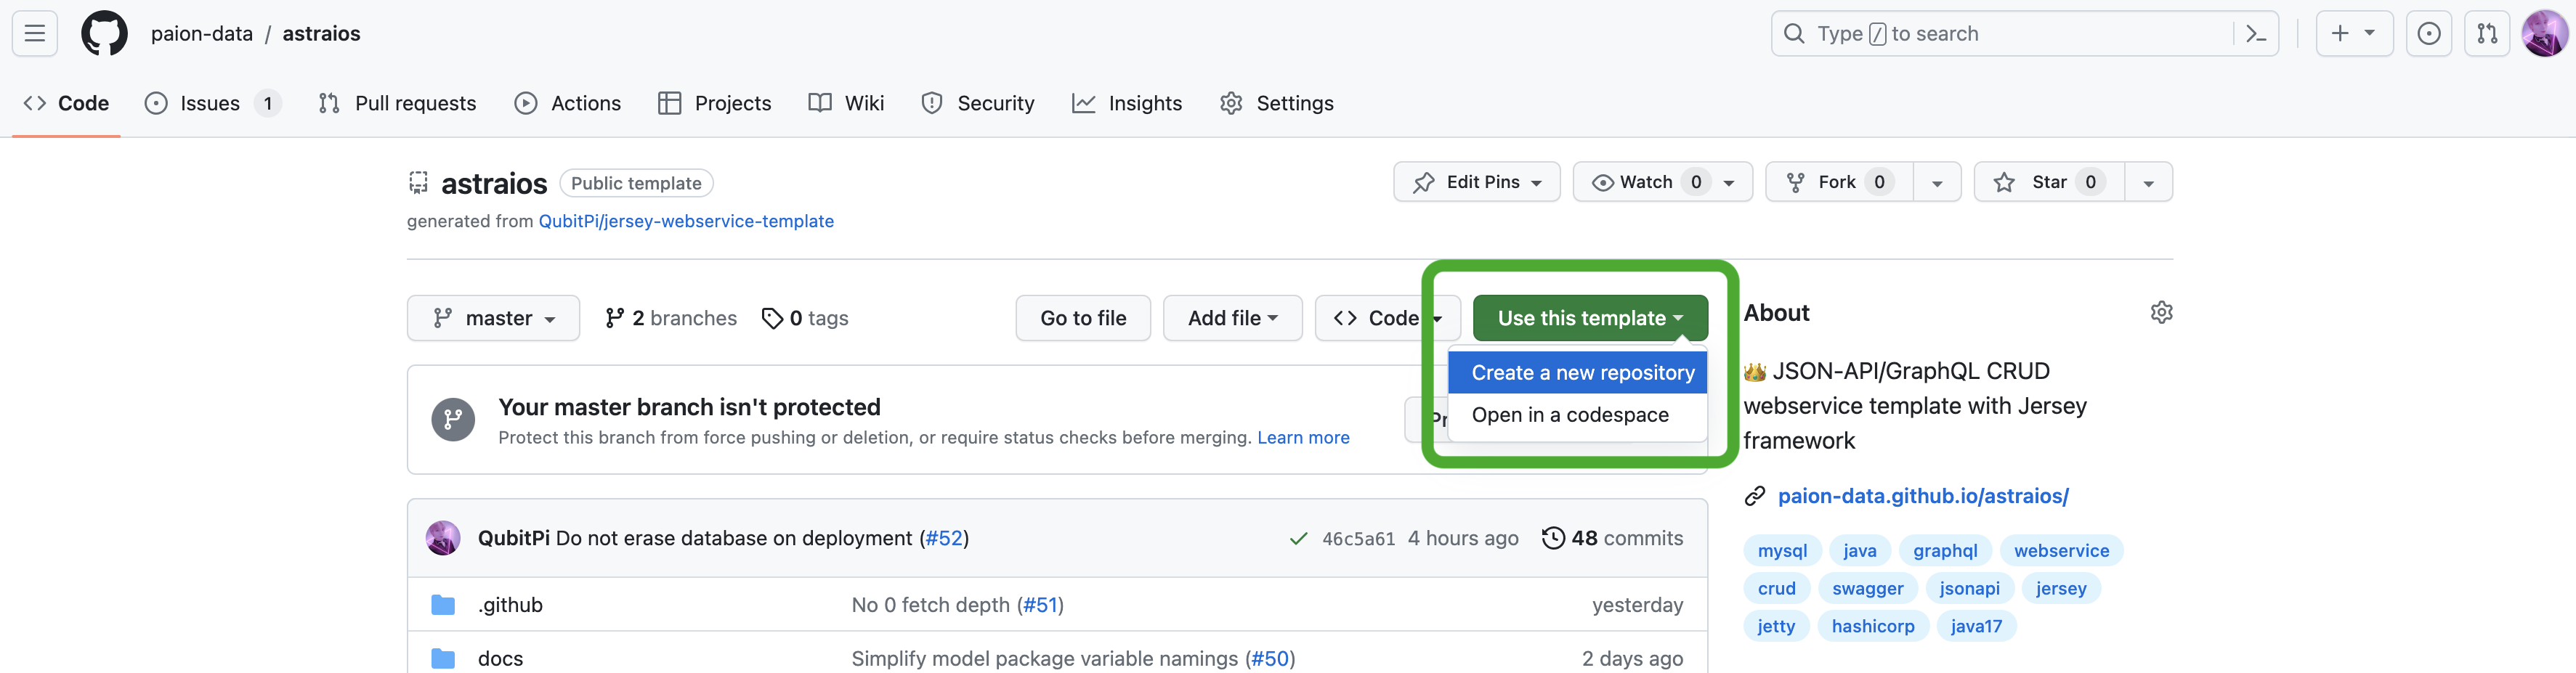Click the jetty topic tag
The width and height of the screenshot is (2576, 673).
pos(1776,627)
